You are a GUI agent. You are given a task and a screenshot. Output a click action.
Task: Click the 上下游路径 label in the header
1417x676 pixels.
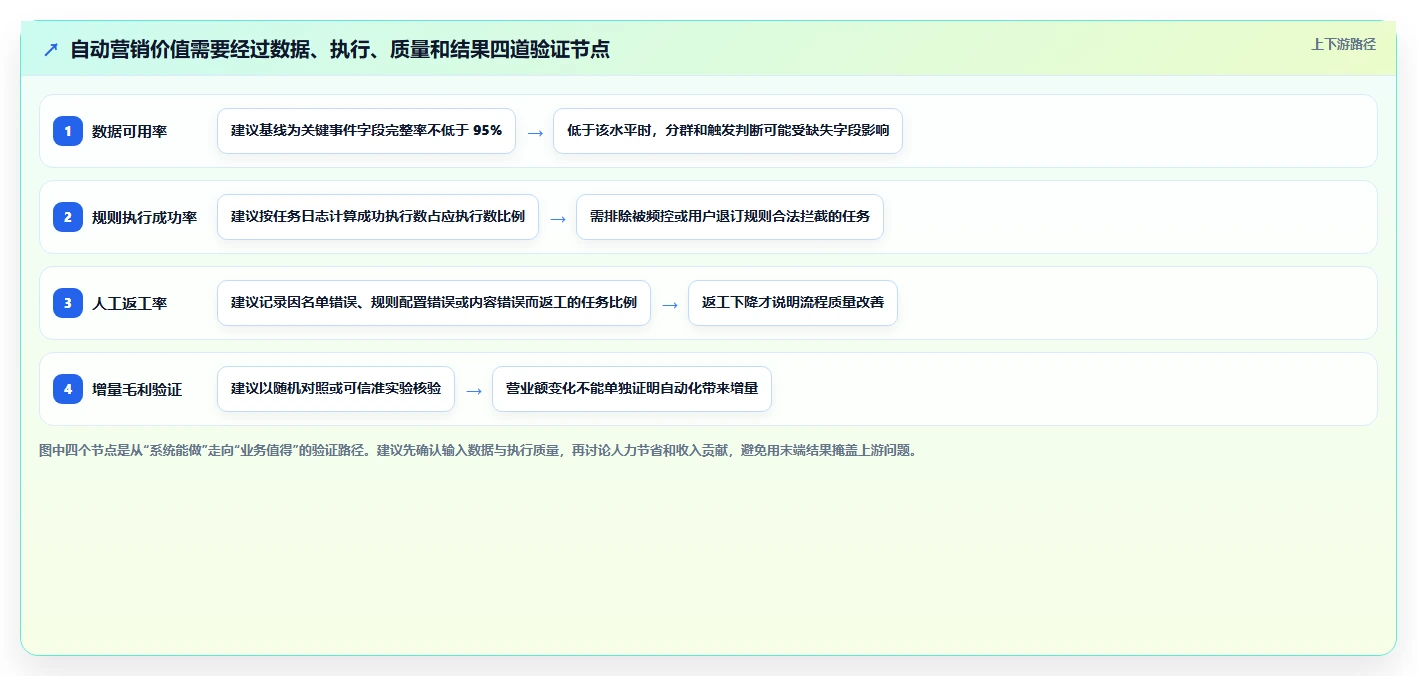pos(1343,44)
